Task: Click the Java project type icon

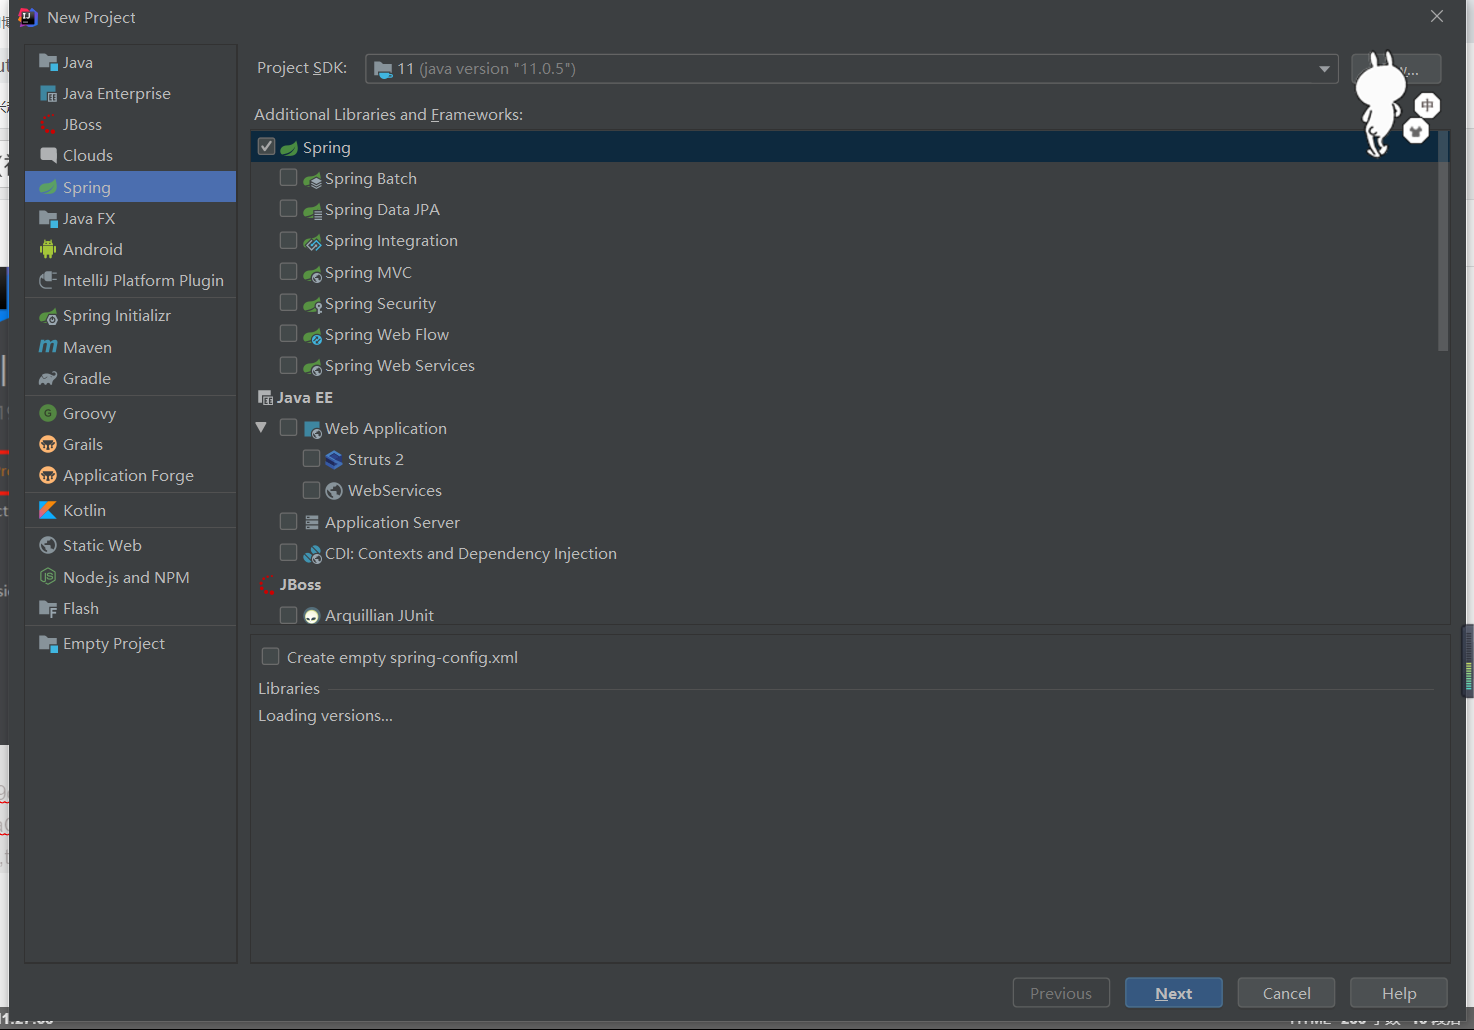Action: [x=48, y=62]
